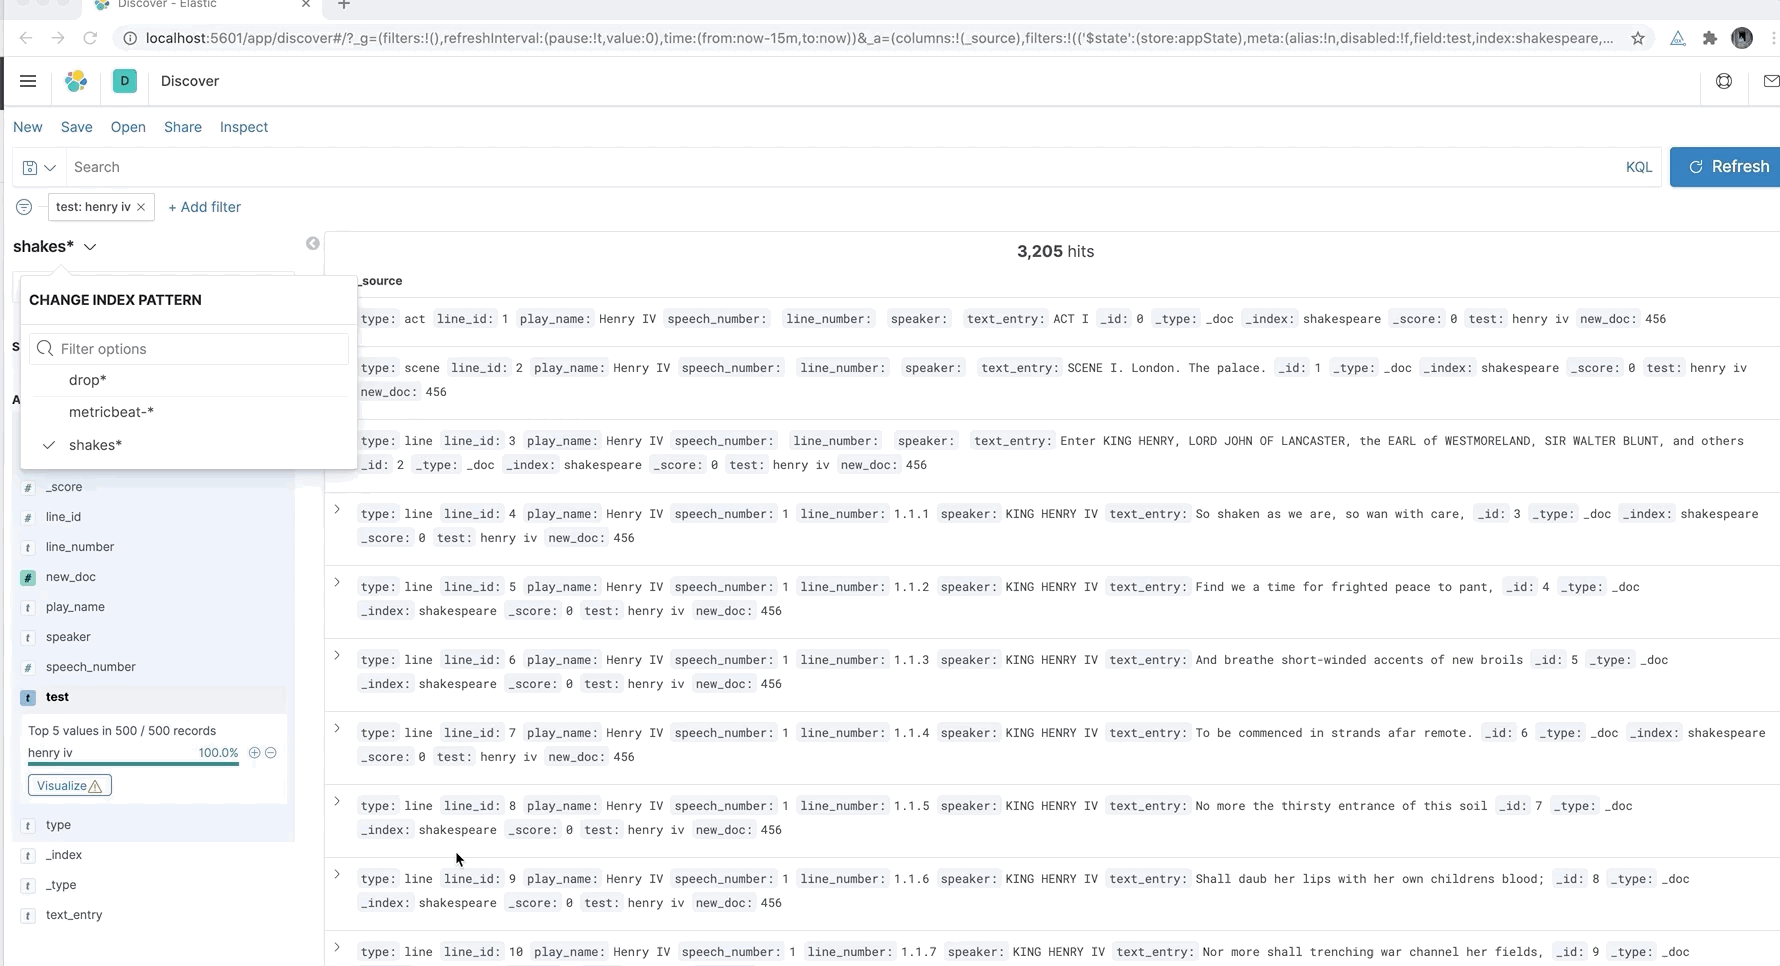Filter out value henry iv minus icon

click(x=270, y=753)
